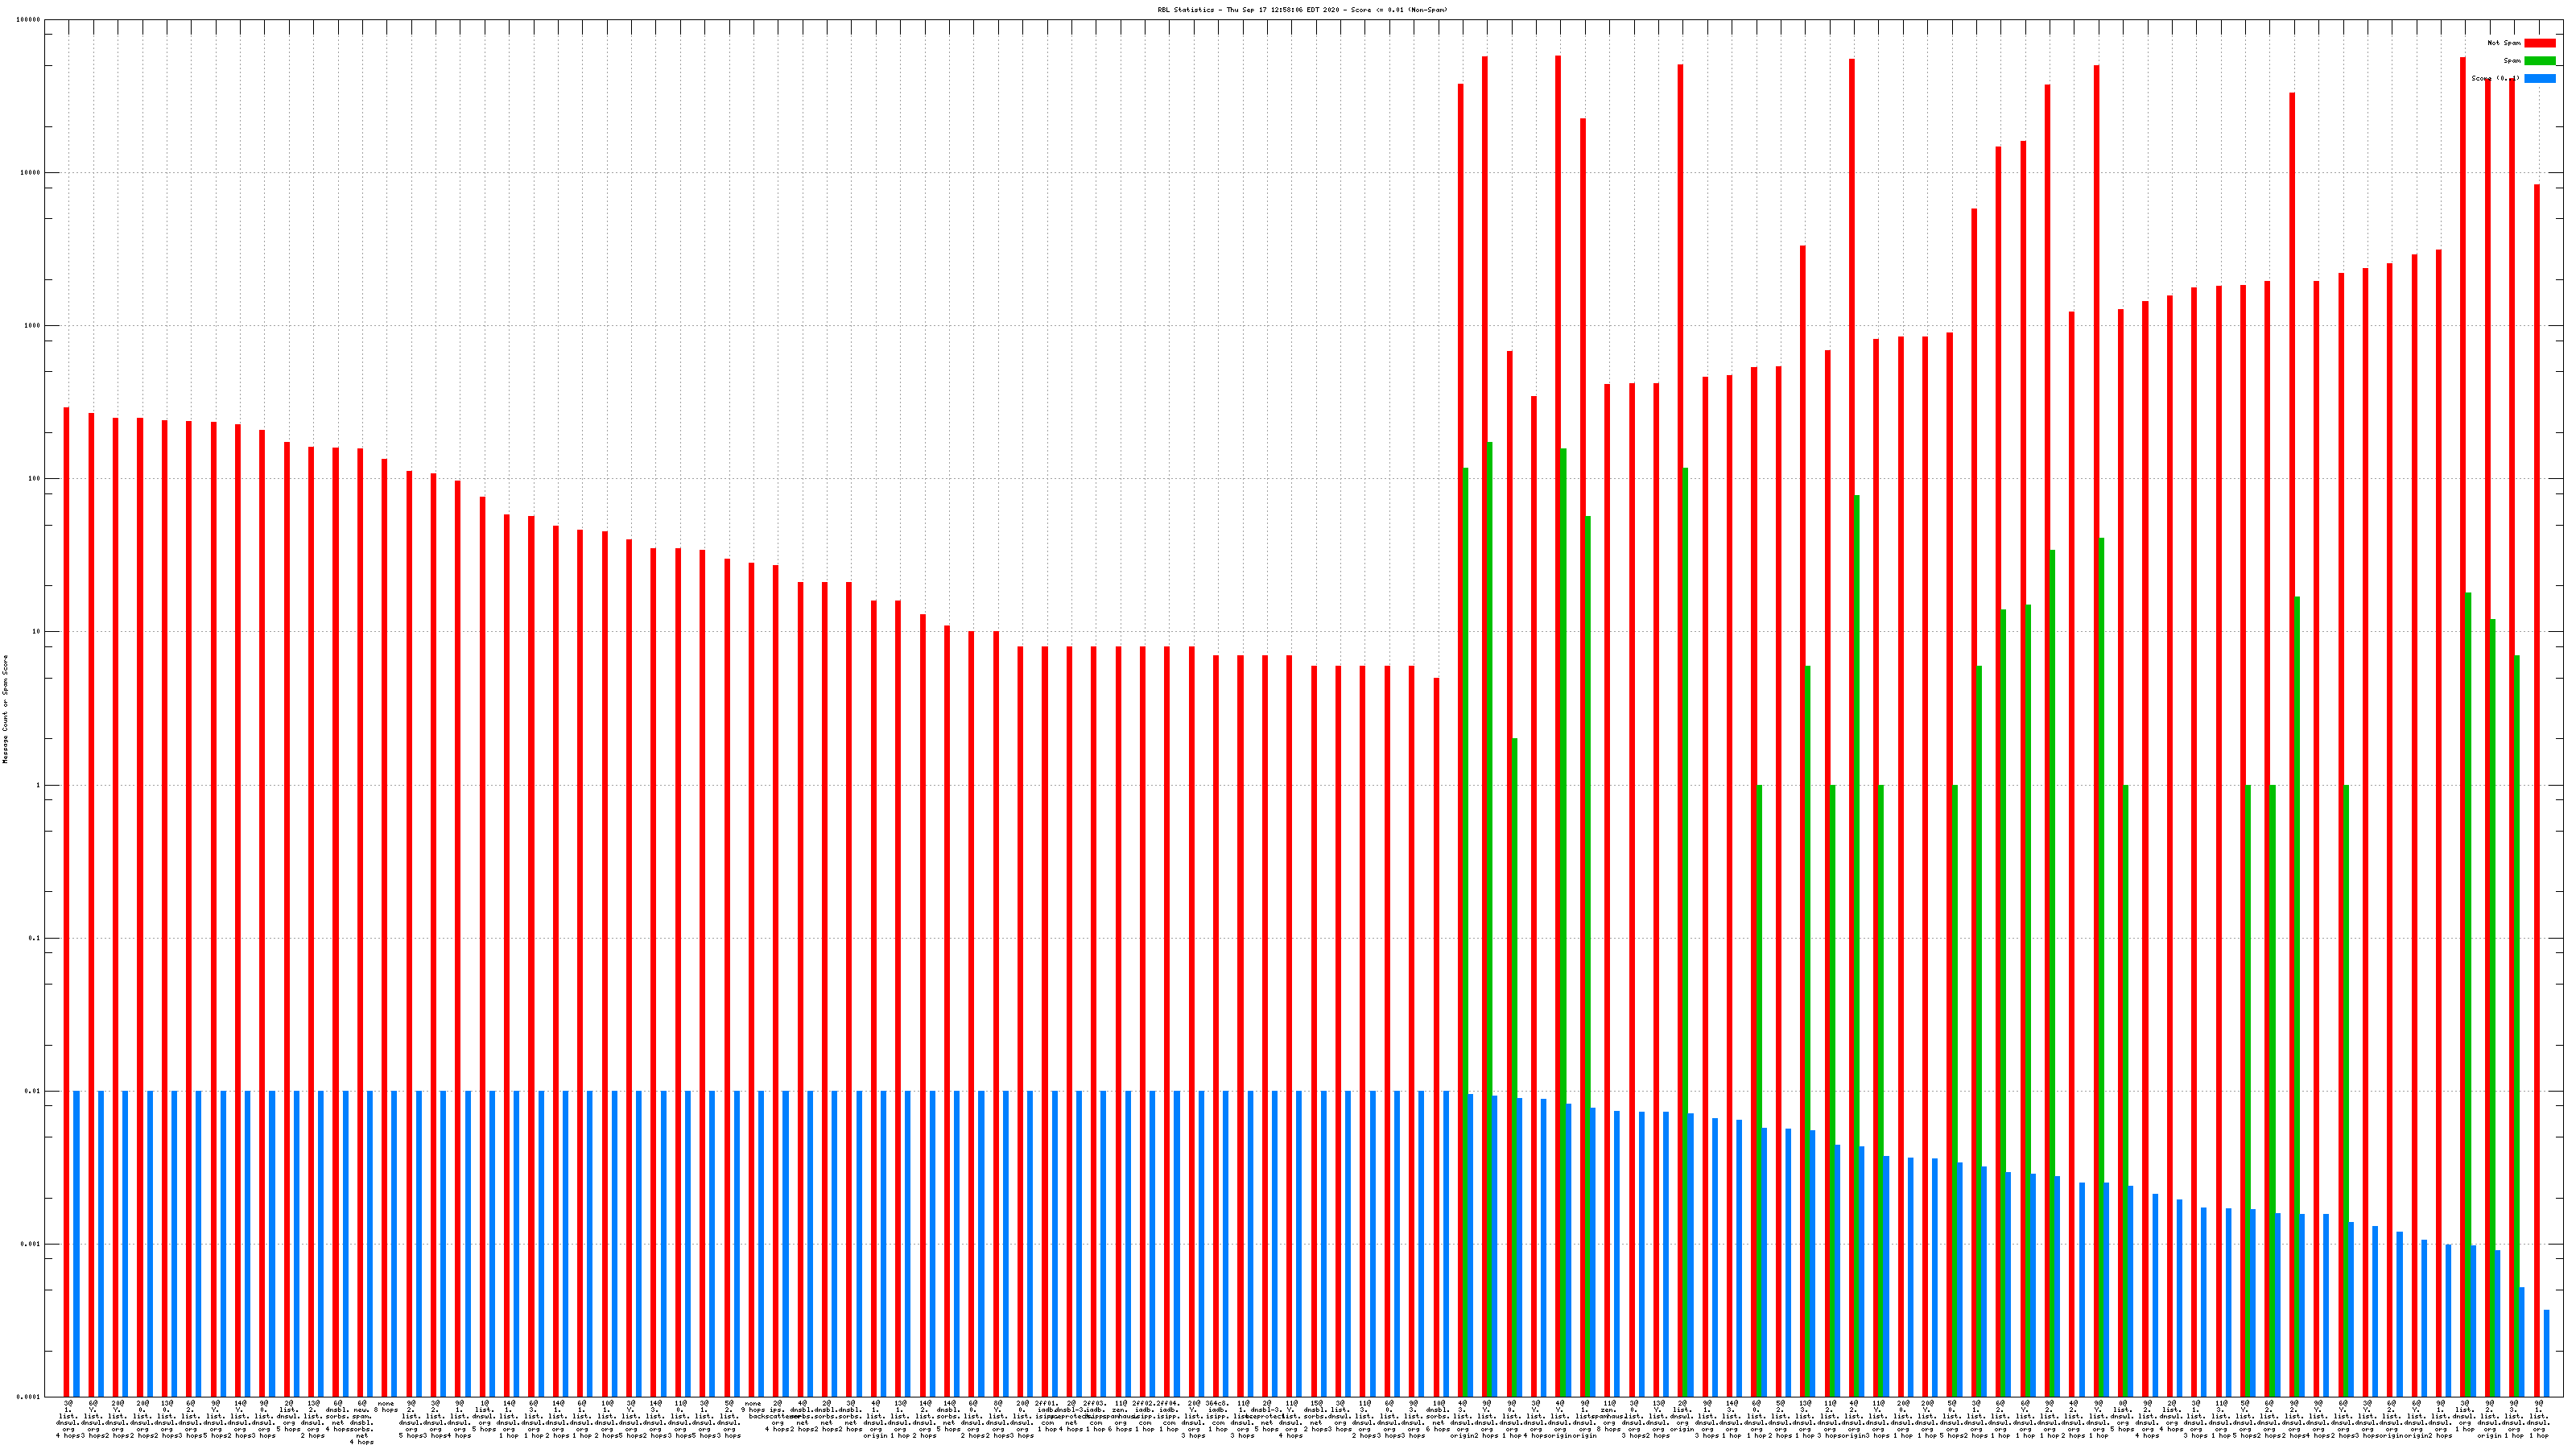Click the RBL Statistics chart title
Screen dimensions: 2576x1449
(x=1302, y=10)
